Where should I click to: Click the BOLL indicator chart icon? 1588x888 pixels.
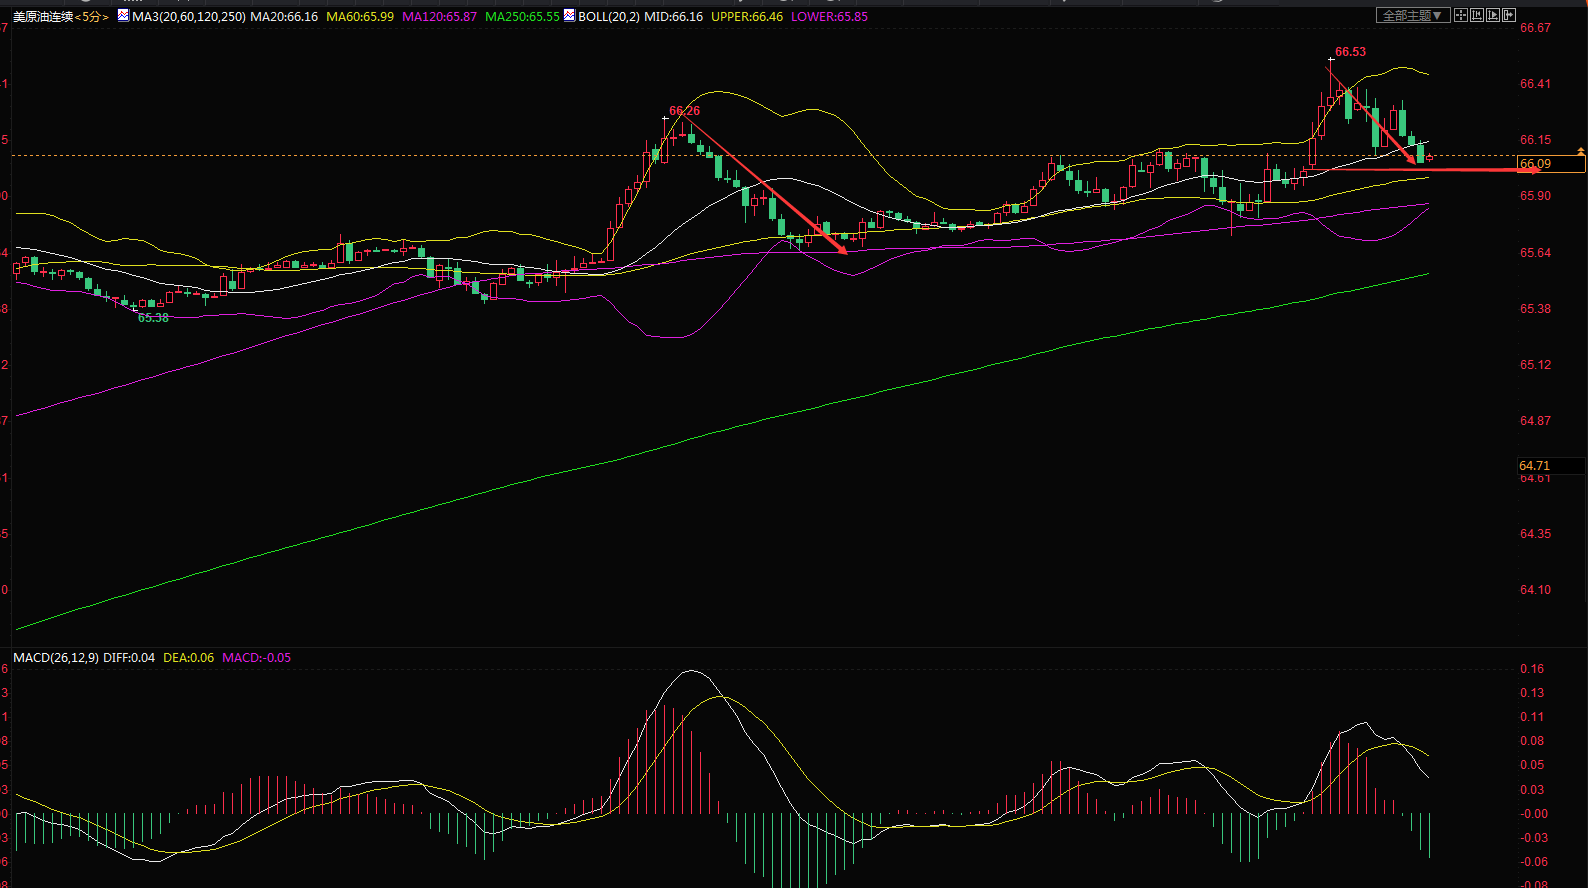click(569, 16)
